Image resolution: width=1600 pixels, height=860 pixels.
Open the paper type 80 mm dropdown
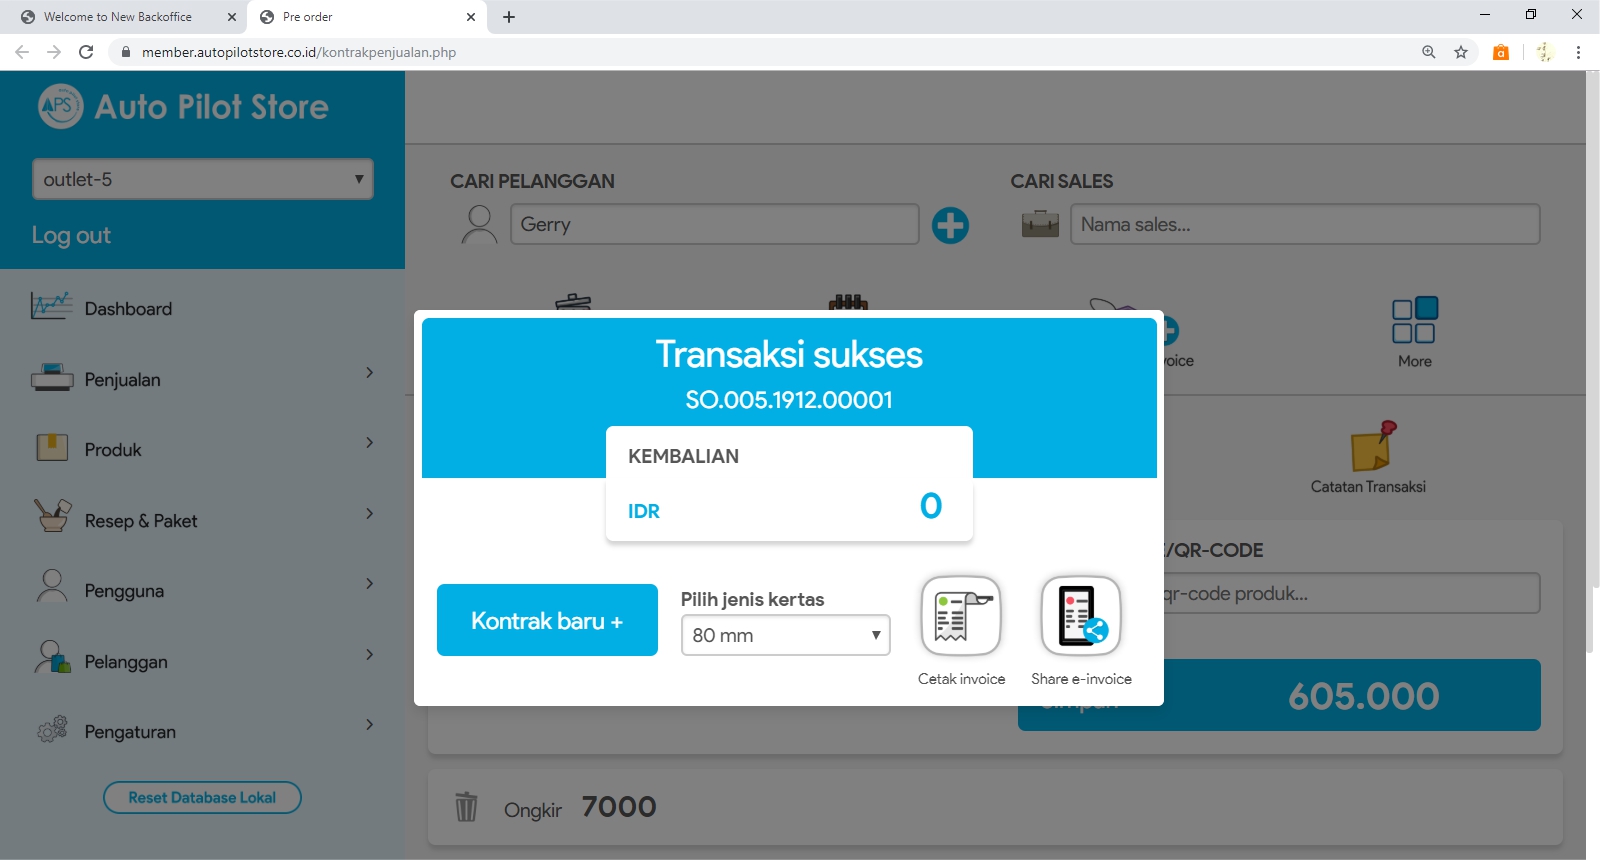coord(785,635)
